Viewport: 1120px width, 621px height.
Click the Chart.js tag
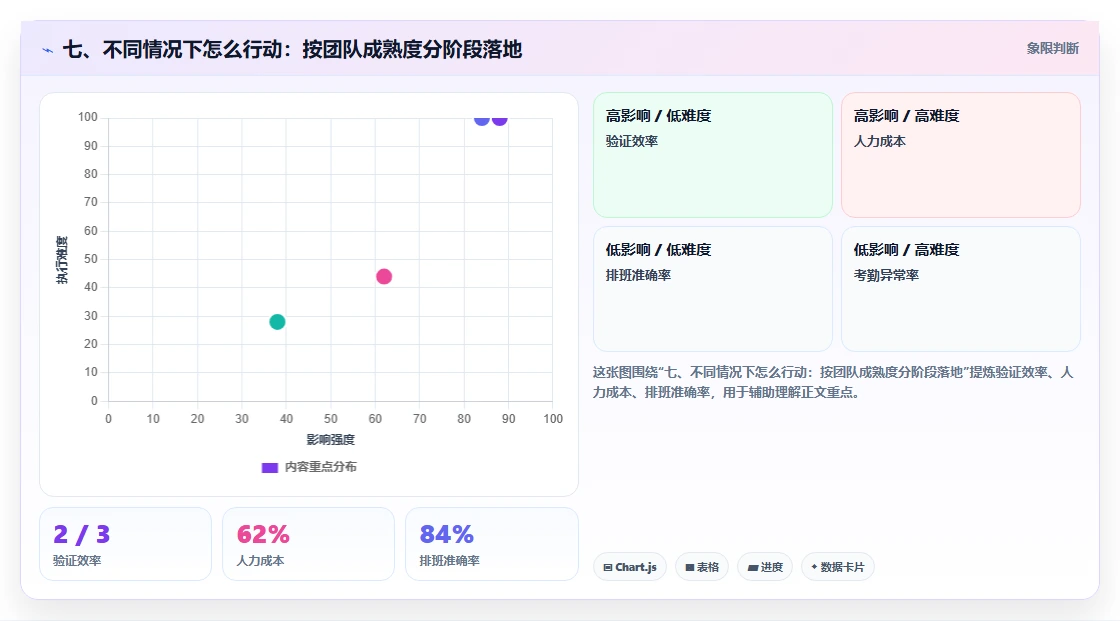tap(630, 567)
